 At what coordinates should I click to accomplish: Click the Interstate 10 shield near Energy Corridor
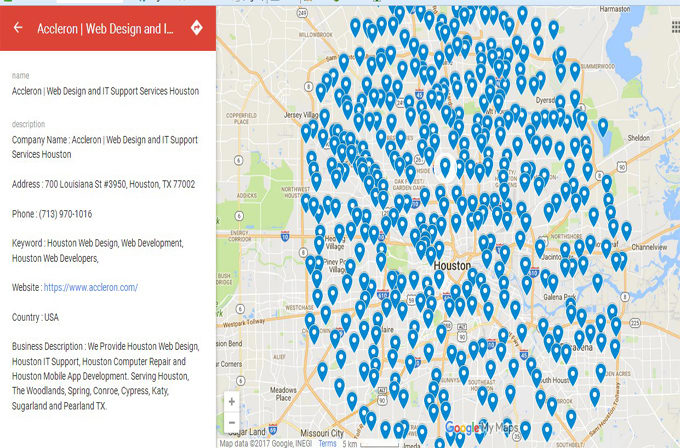click(x=285, y=236)
